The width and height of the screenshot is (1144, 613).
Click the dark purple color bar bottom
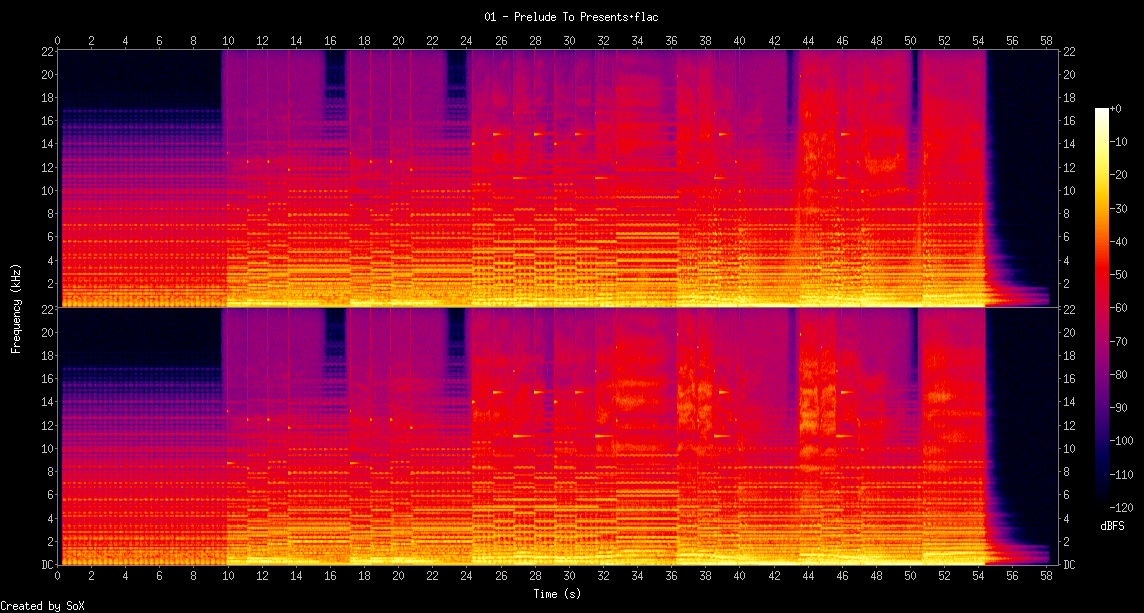(1102, 503)
